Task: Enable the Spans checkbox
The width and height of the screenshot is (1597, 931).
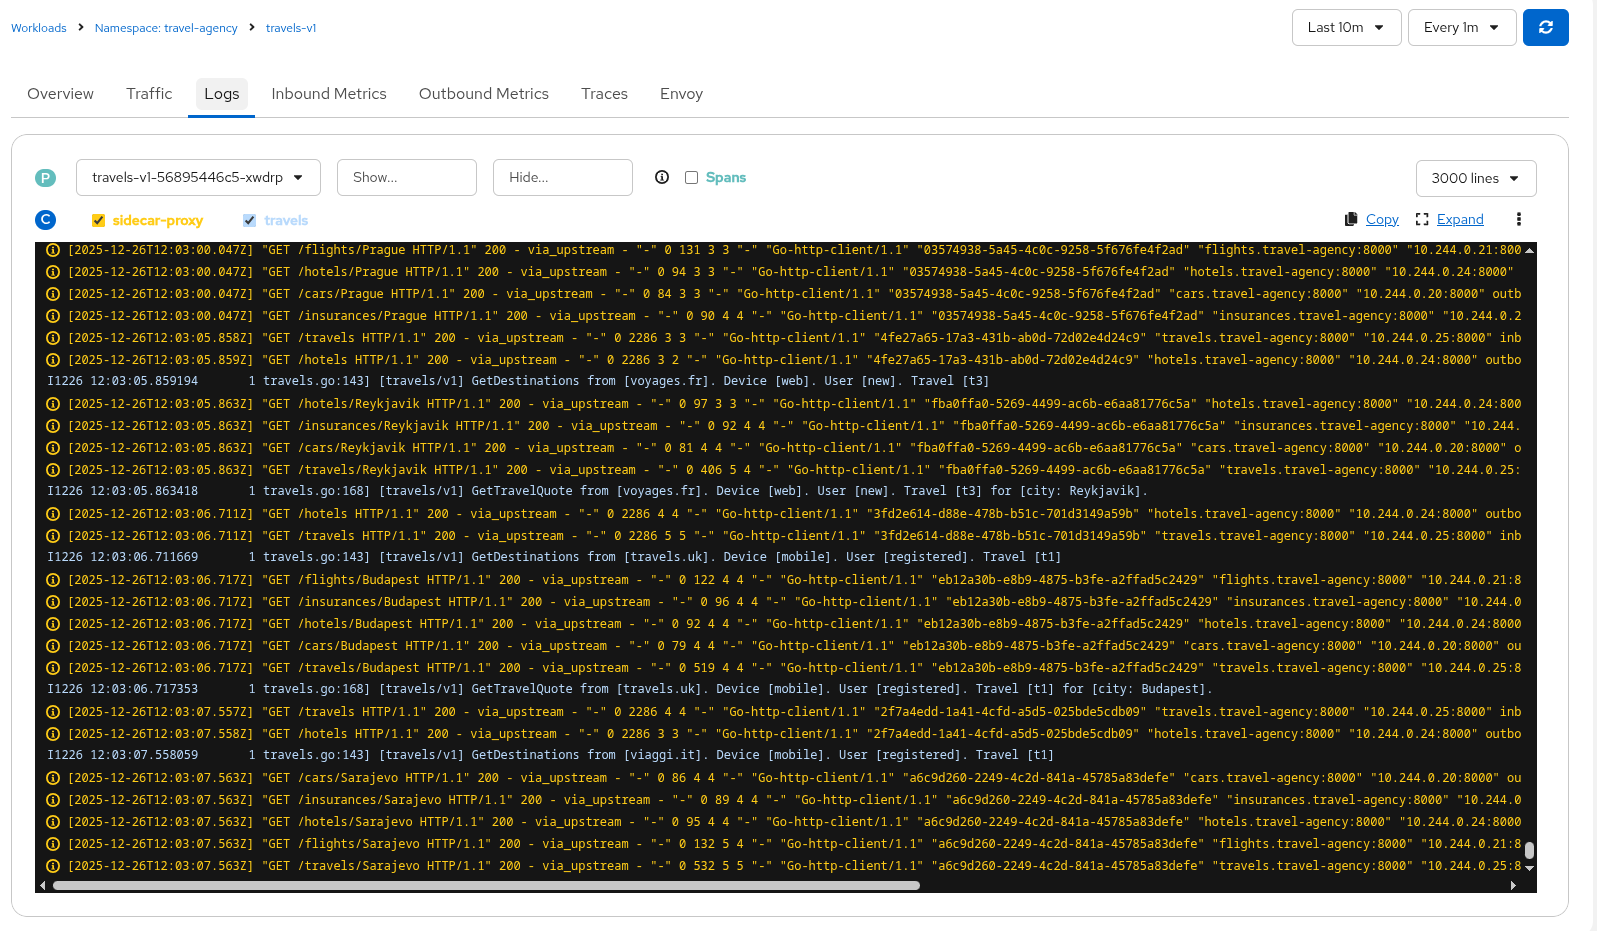Action: coord(691,178)
